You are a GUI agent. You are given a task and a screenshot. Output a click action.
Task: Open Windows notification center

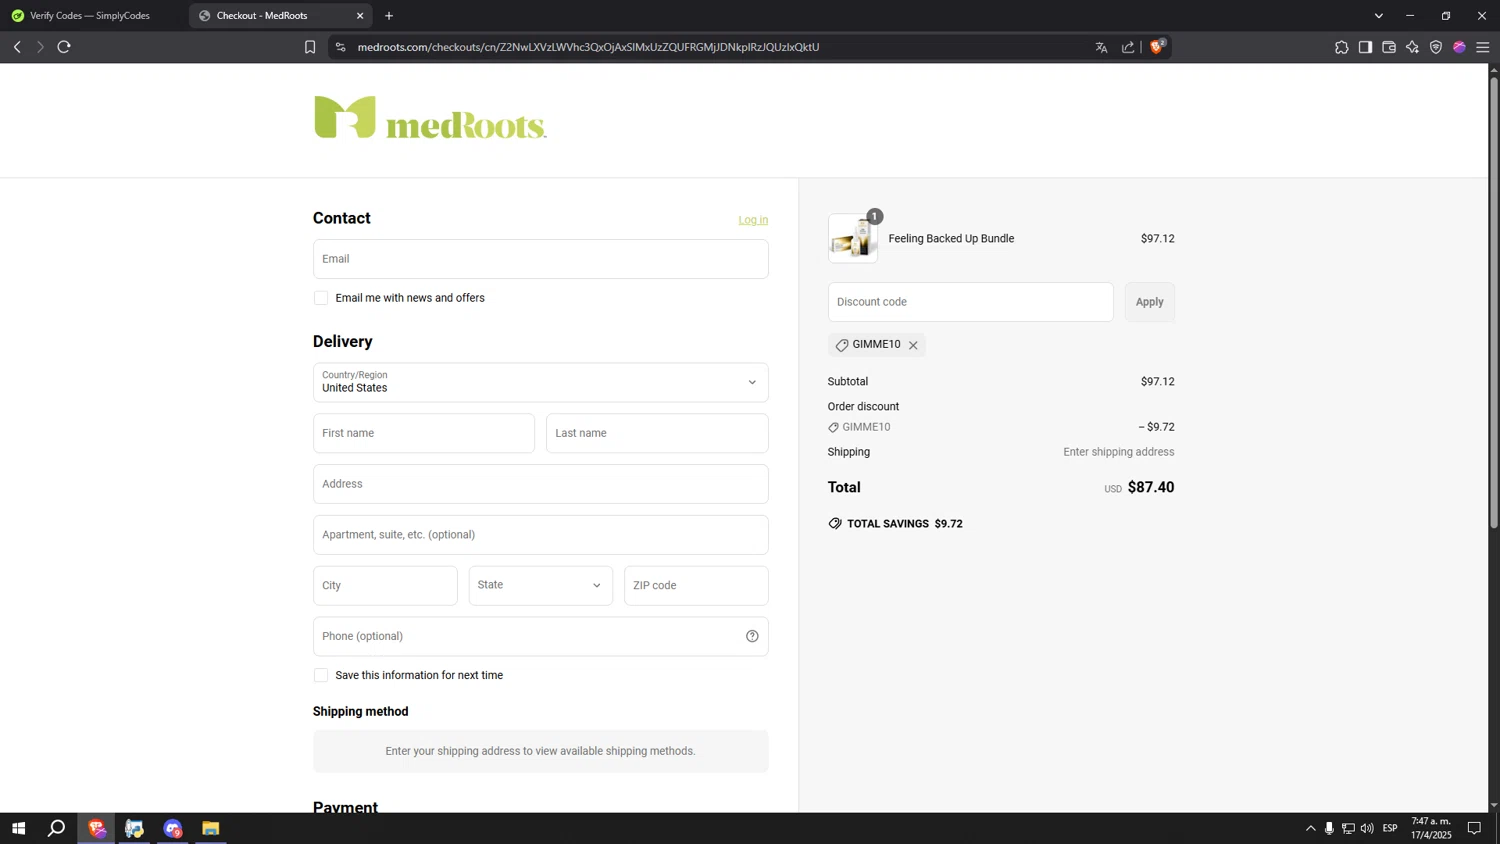[x=1474, y=828]
